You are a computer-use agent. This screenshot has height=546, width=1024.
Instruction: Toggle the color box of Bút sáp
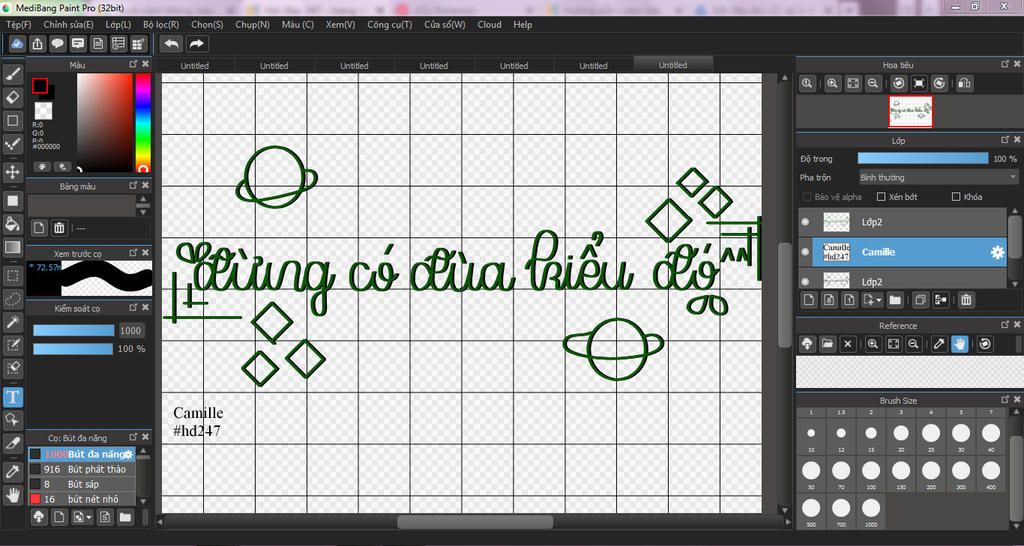[35, 484]
